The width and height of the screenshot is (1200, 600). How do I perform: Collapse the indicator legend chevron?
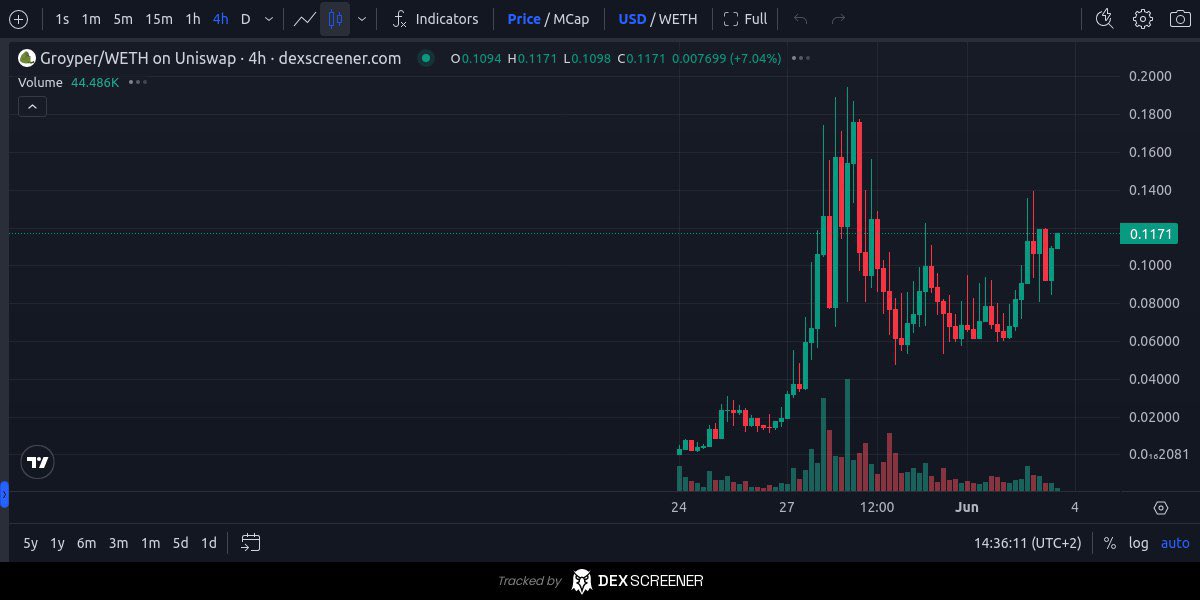tap(32, 106)
